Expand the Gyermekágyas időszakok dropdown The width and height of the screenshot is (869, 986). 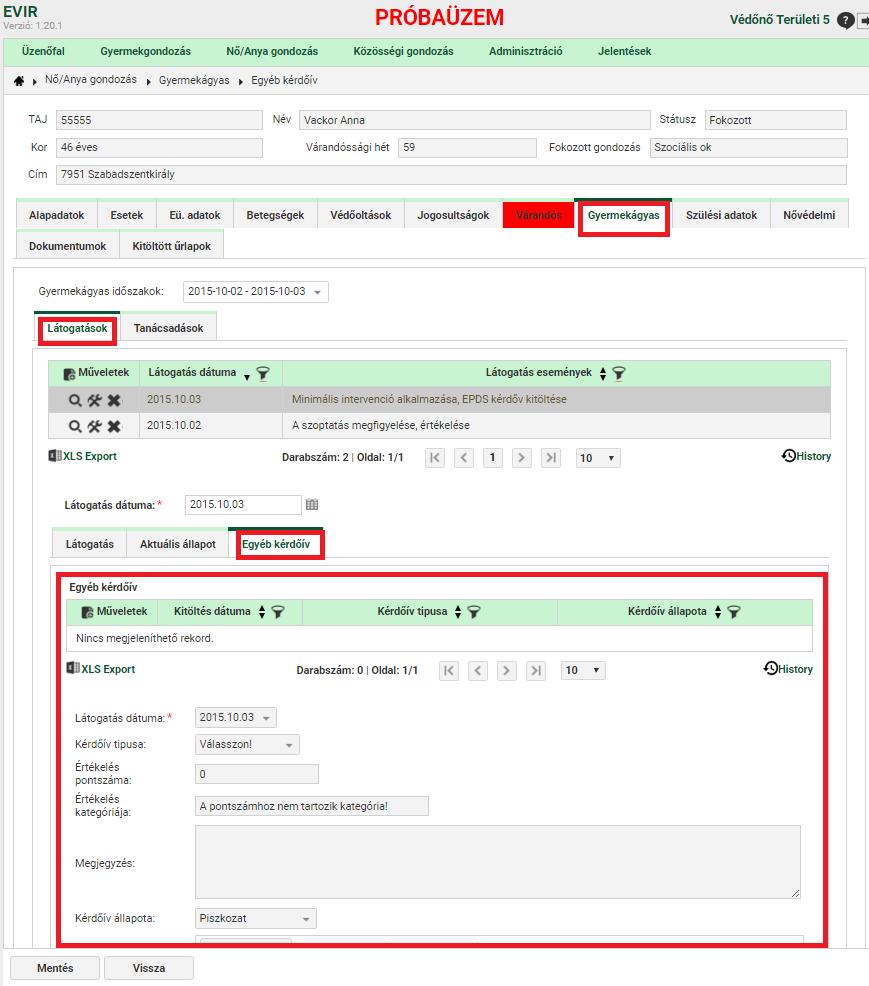pyautogui.click(x=255, y=292)
